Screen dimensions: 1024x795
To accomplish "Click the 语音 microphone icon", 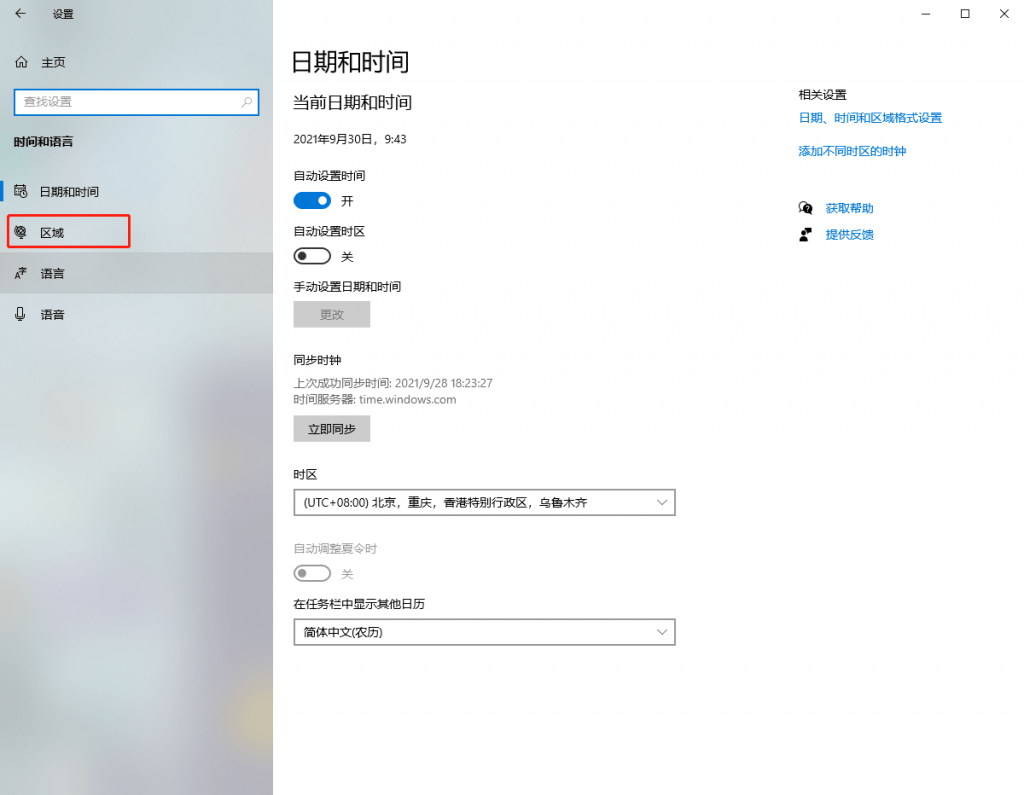I will pos(21,314).
